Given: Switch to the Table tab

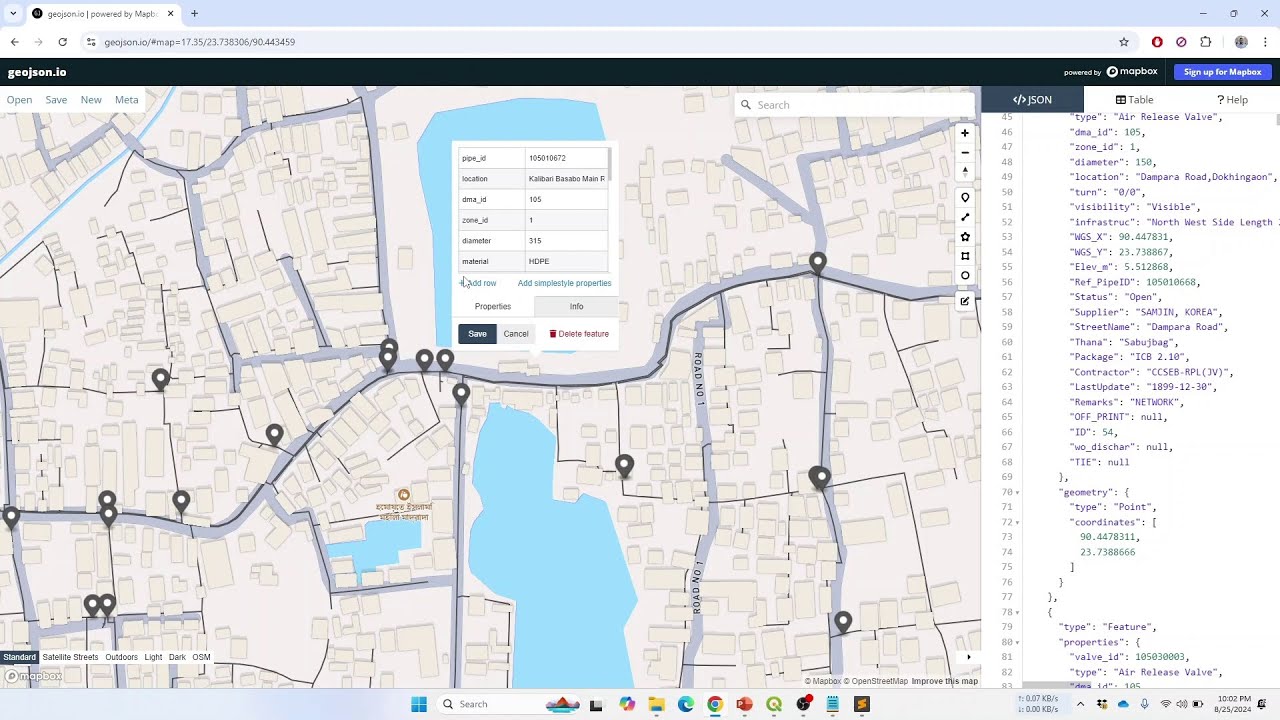Looking at the screenshot, I should [x=1135, y=100].
